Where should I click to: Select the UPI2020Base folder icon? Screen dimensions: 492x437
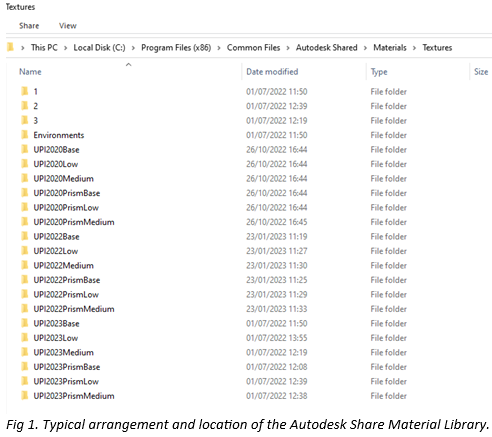coord(25,149)
